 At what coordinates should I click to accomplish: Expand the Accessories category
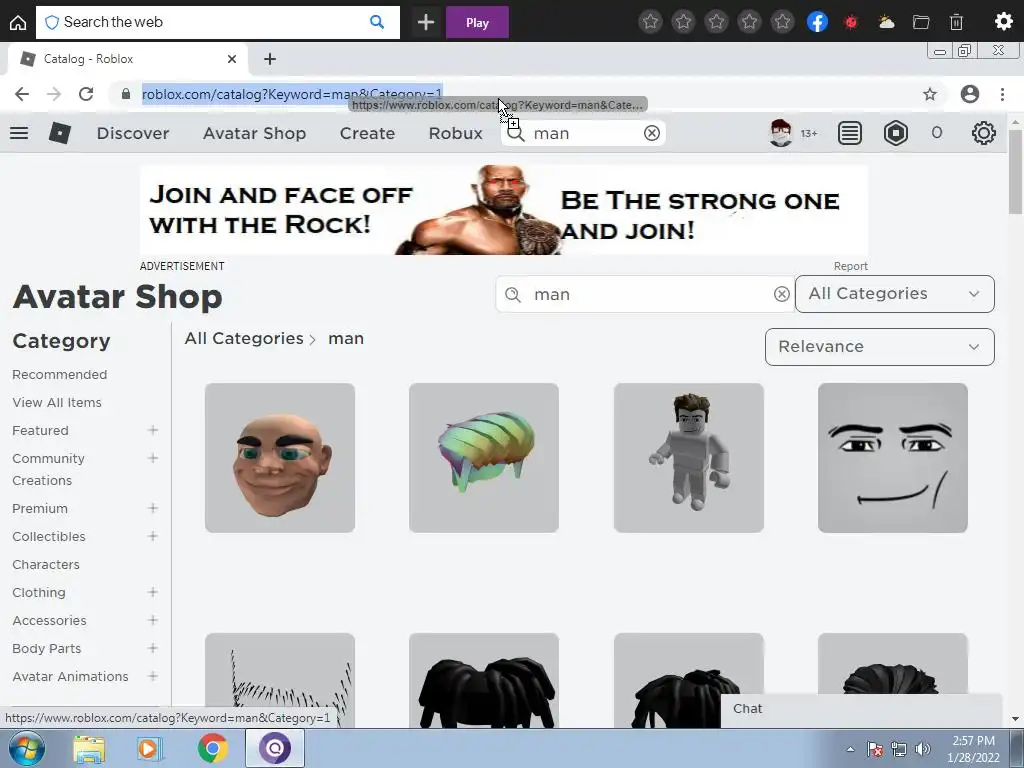(153, 620)
